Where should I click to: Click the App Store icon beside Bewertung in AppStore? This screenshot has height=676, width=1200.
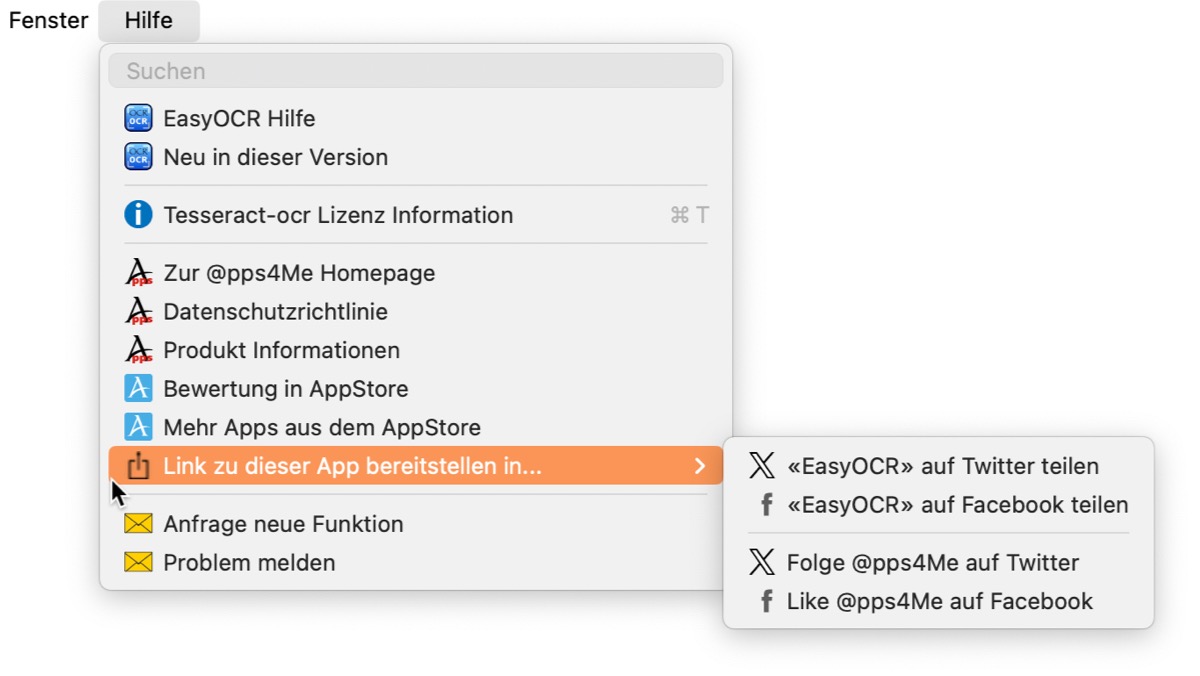[138, 388]
